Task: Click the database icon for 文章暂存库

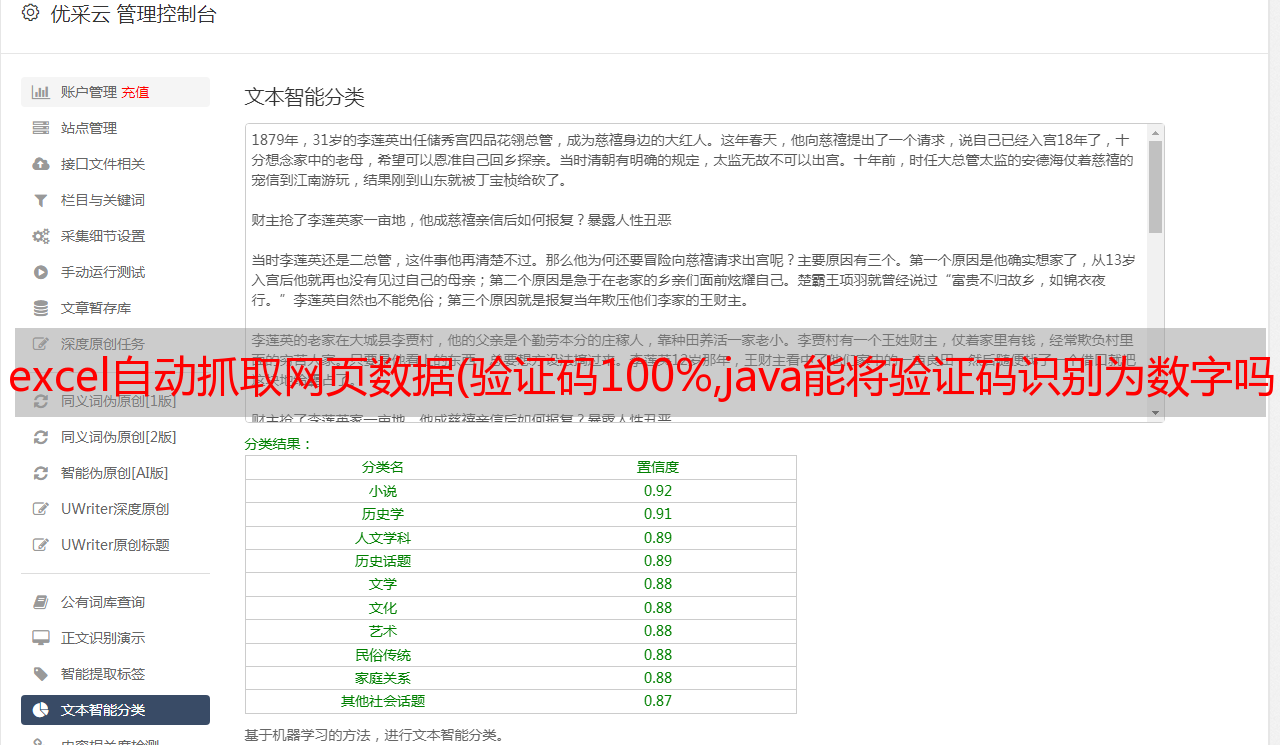Action: pos(41,308)
